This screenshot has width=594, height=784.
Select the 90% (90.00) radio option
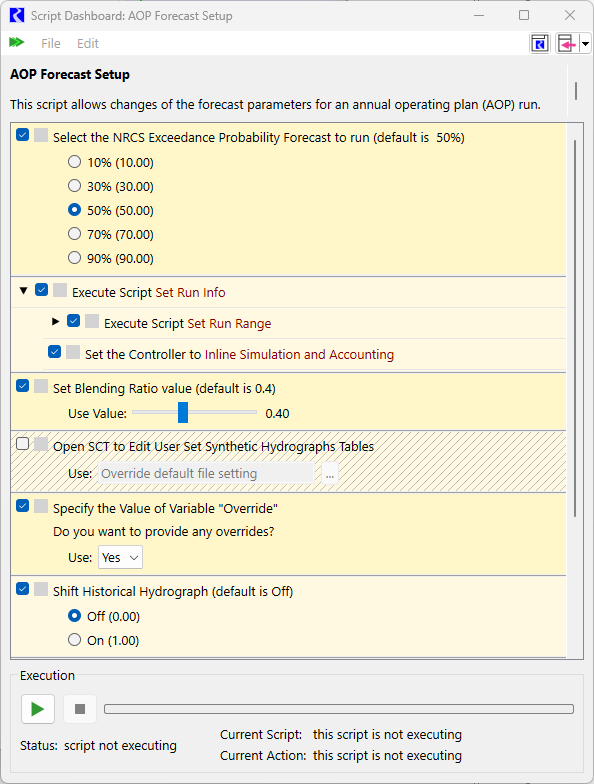point(74,258)
